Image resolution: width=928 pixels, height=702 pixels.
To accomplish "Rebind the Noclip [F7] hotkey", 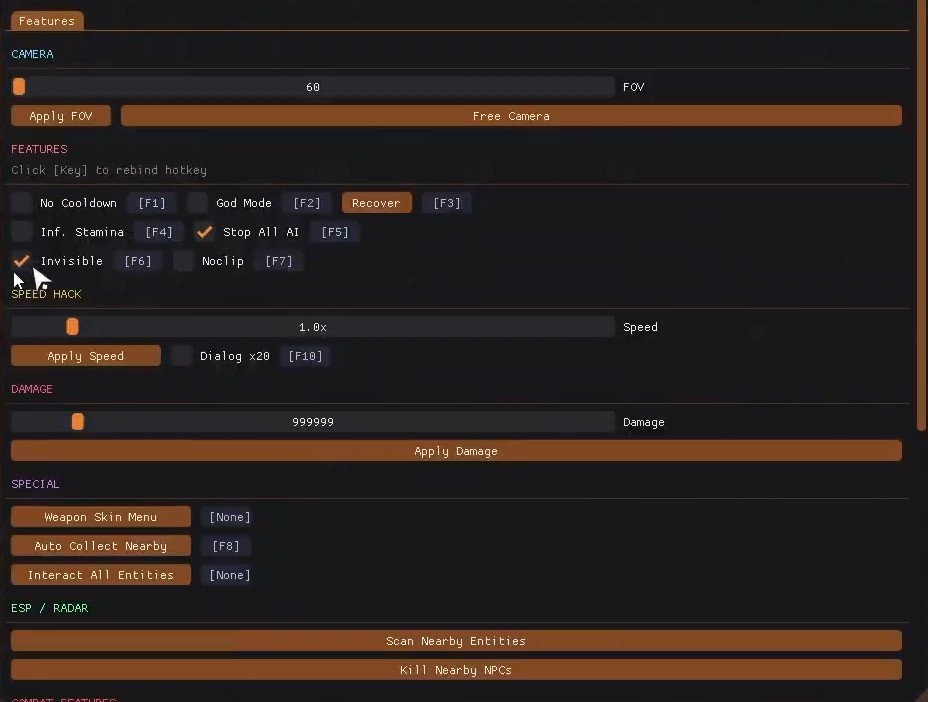I will [x=279, y=261].
